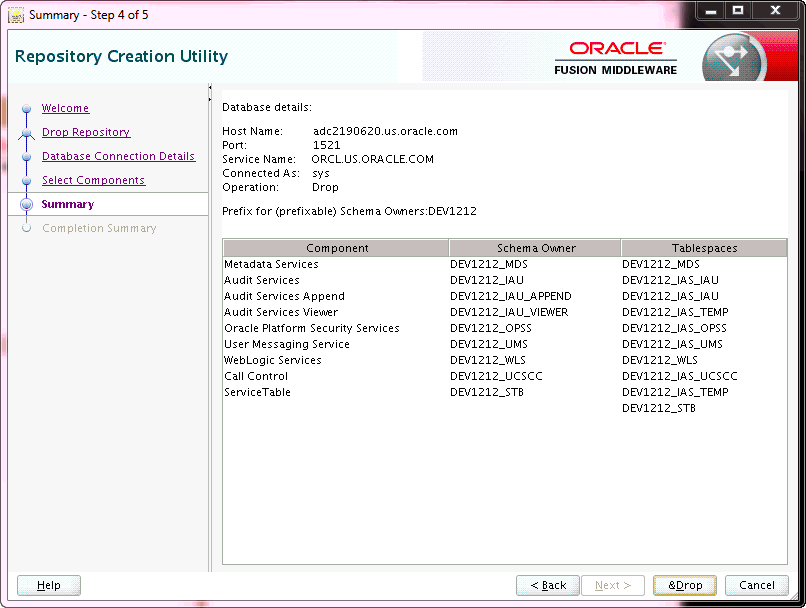The image size is (806, 608).
Task: Click the Tablespaces column header
Action: point(704,248)
